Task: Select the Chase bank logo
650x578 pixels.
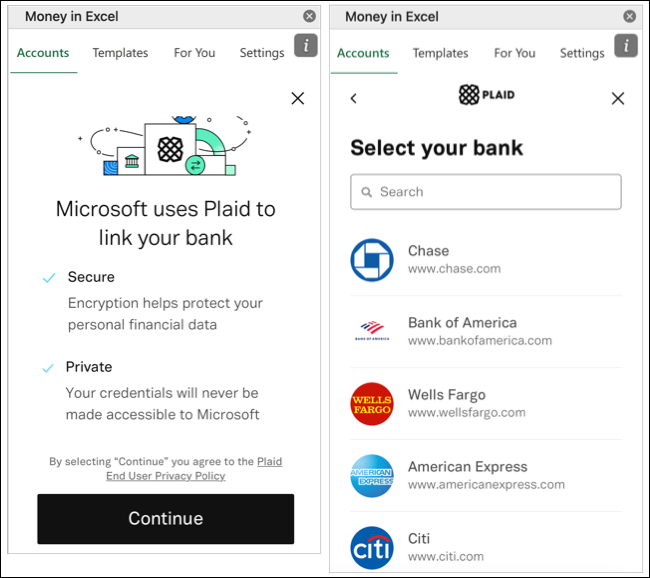Action: [x=372, y=260]
